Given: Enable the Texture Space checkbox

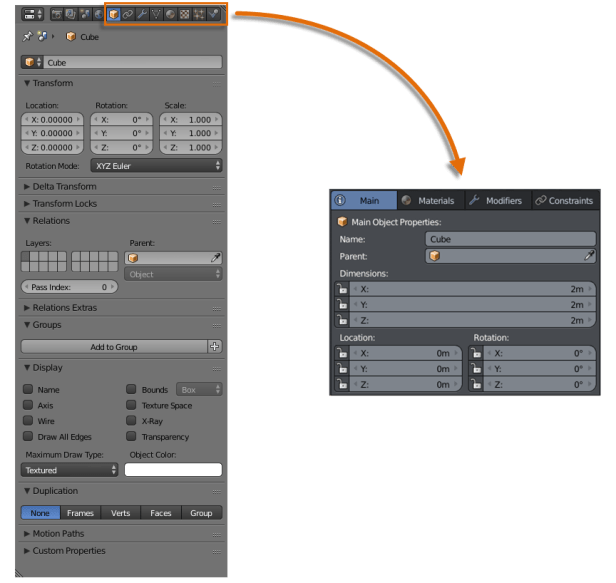Looking at the screenshot, I should [x=131, y=405].
